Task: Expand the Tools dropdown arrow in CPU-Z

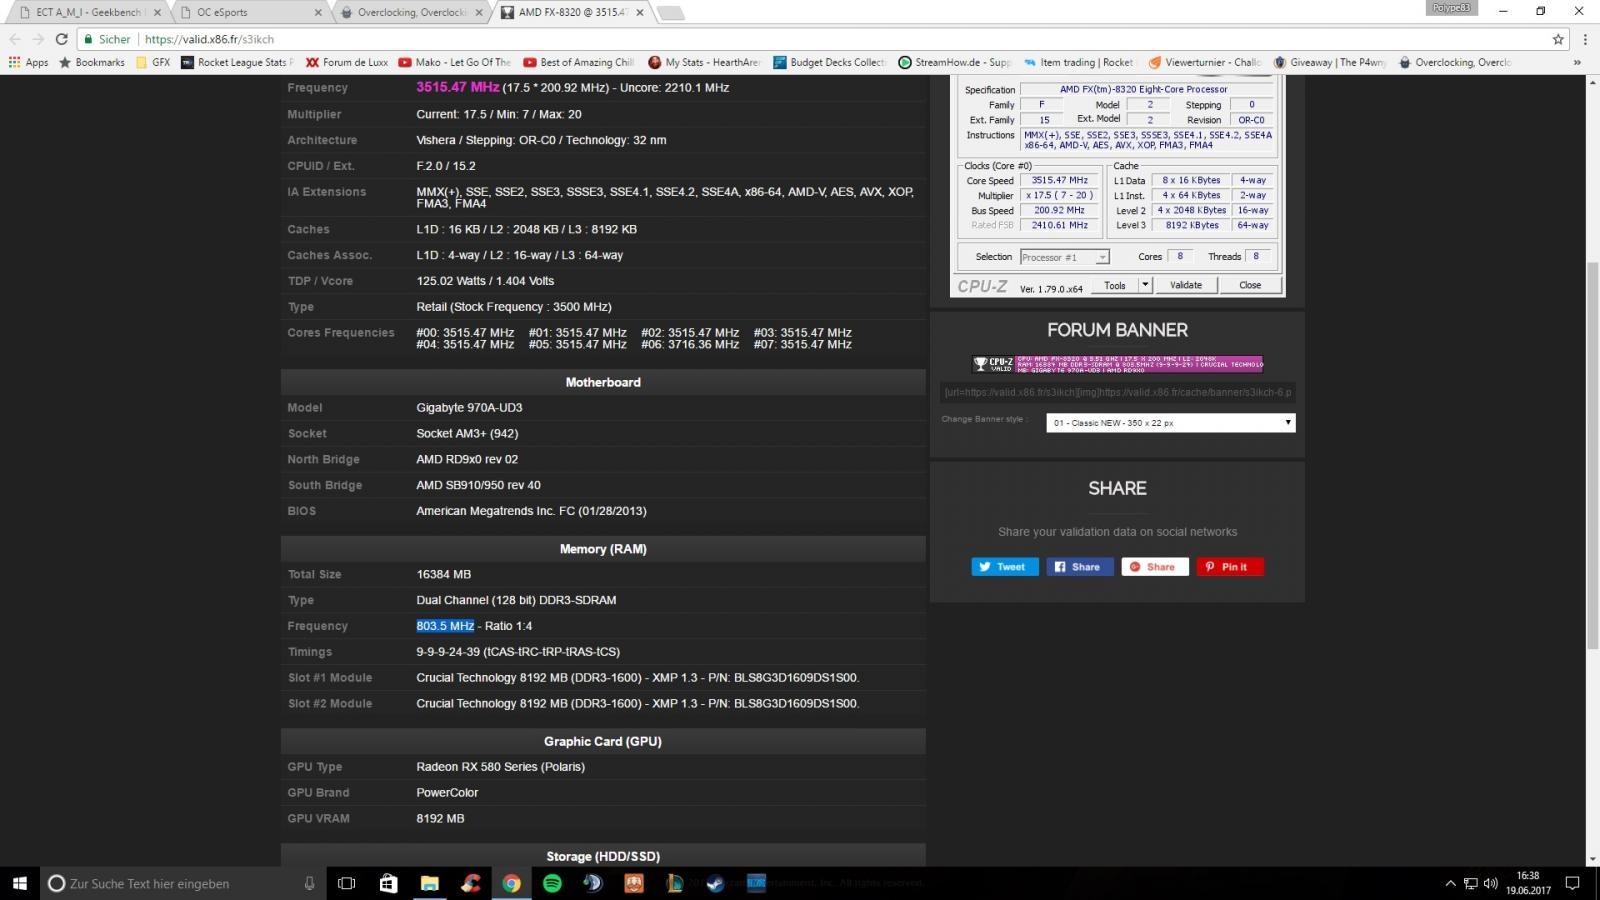Action: tap(1145, 285)
